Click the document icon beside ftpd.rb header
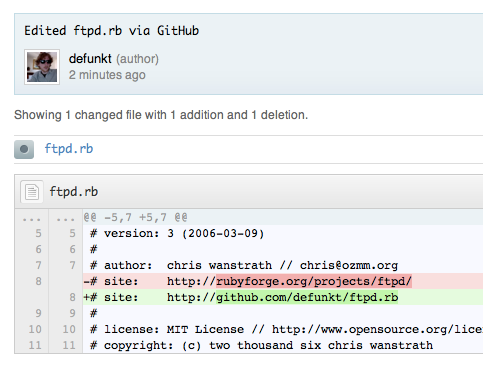This screenshot has height=366, width=483. click(x=32, y=192)
